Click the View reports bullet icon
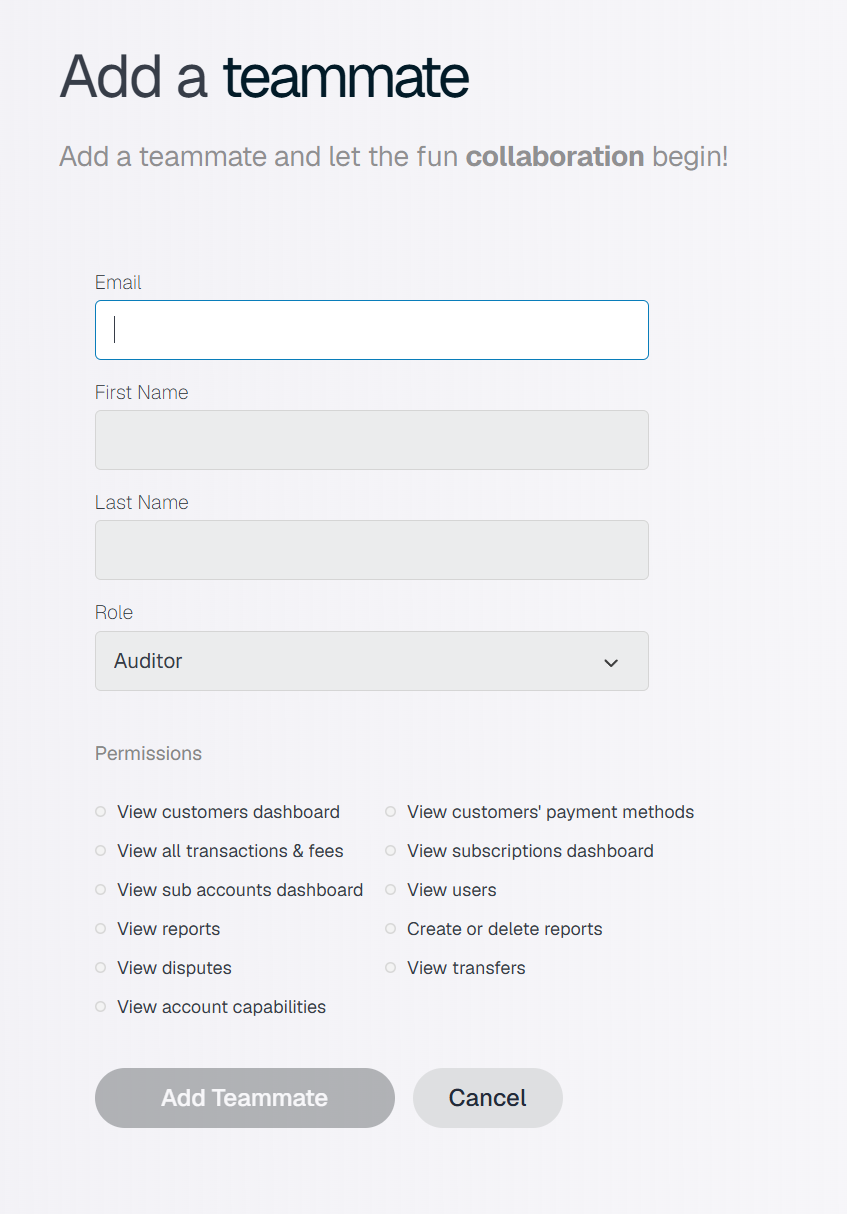Screen dimensions: 847x1214 pos(100,929)
